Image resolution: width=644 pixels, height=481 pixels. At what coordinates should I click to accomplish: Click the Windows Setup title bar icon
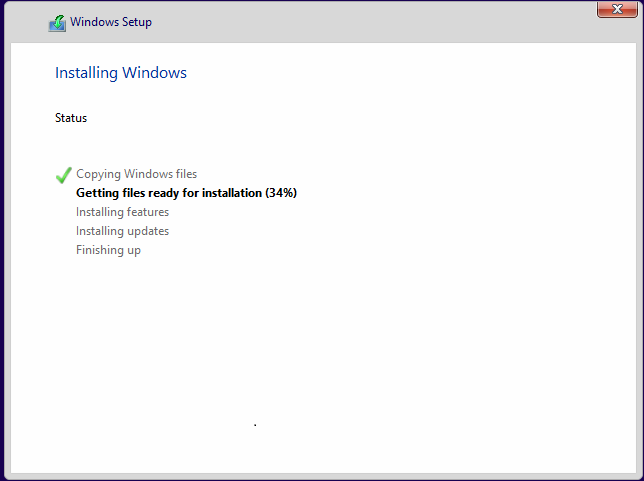[x=57, y=23]
